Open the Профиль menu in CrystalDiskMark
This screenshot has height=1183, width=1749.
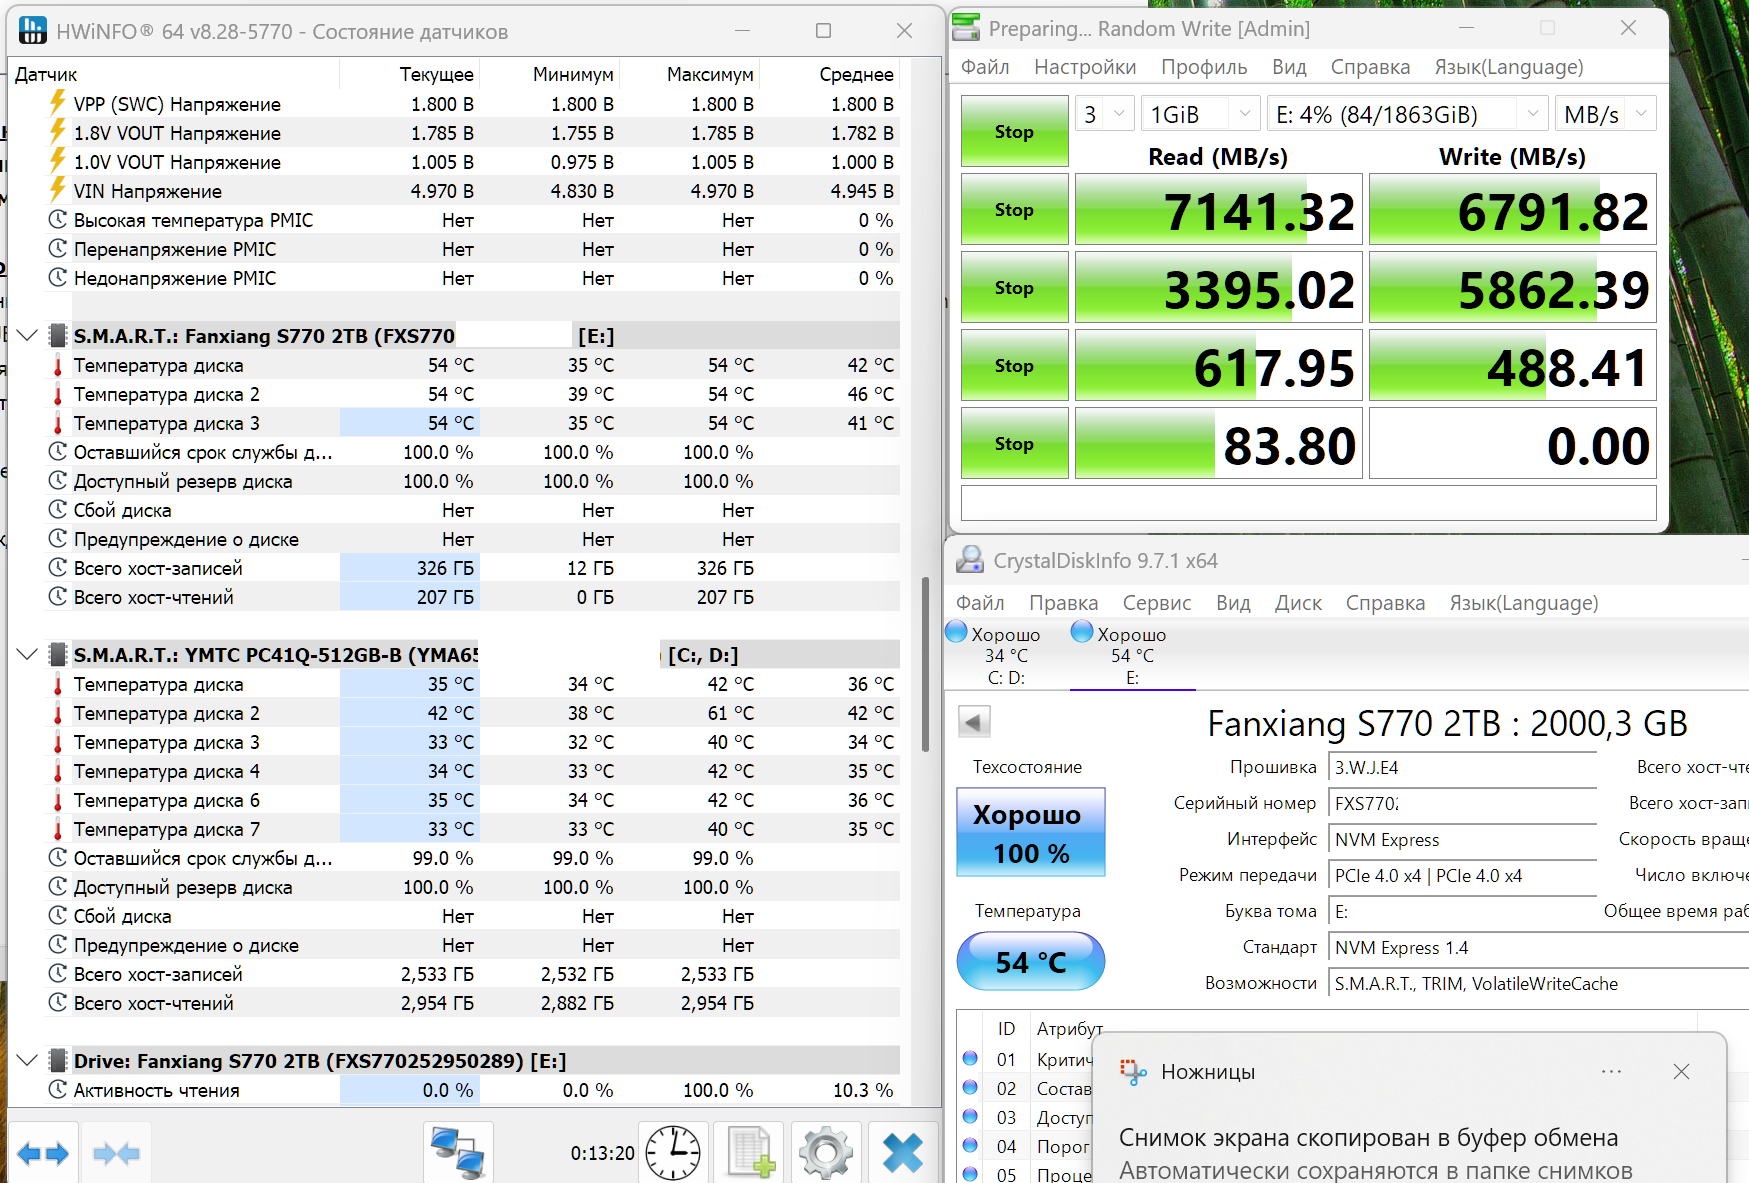tap(1203, 67)
